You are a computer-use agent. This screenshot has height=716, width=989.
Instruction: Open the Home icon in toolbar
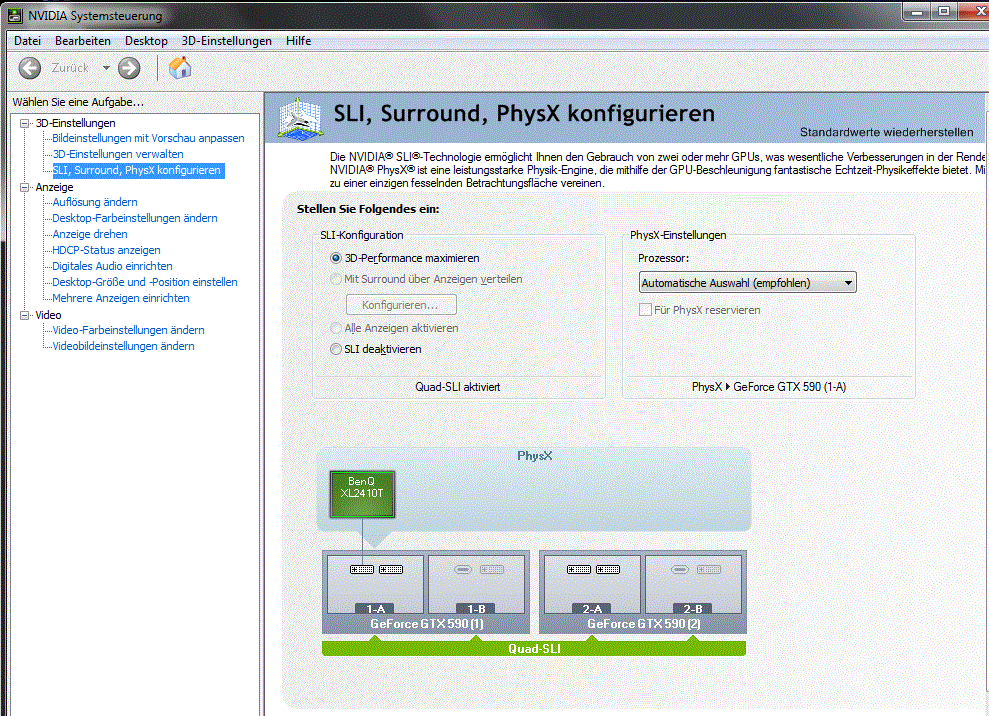(180, 67)
